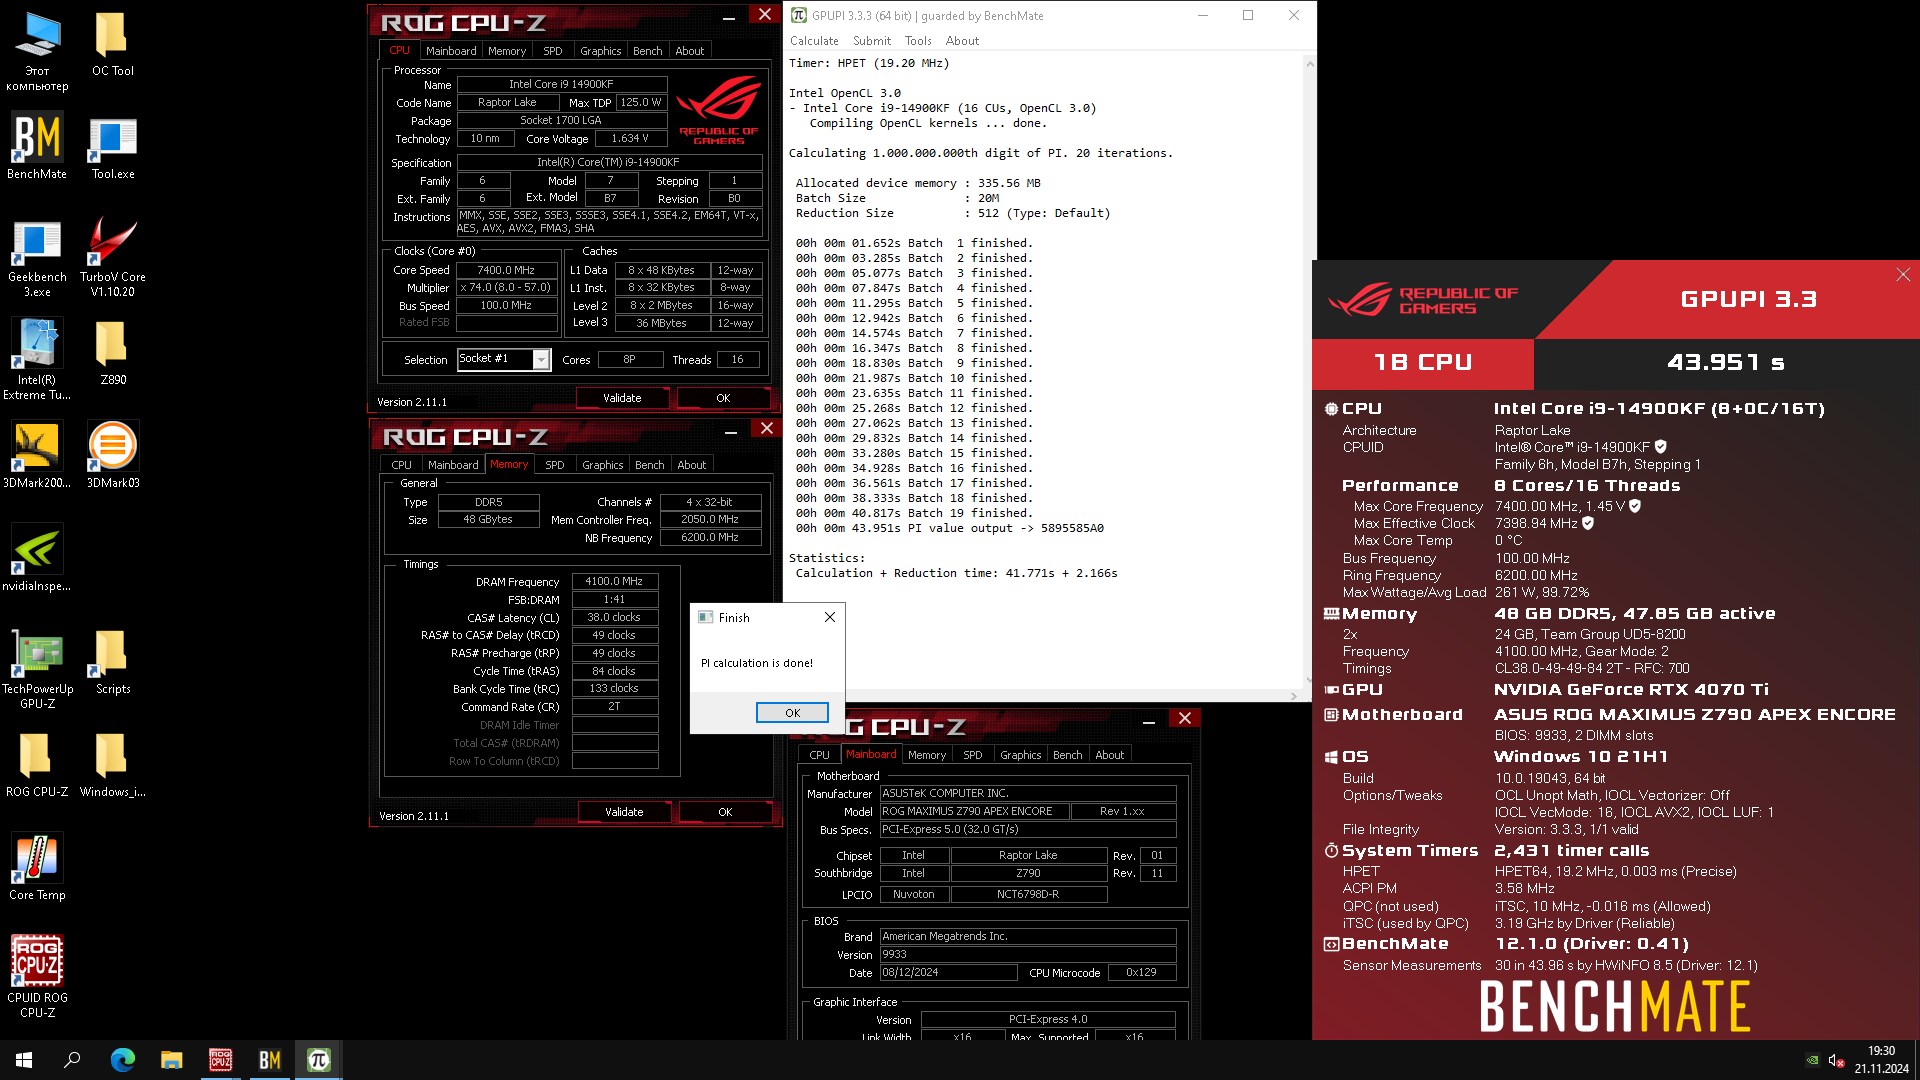Viewport: 1920px width, 1080px height.
Task: Click the GPUPI output vertical scrollbar
Action: click(x=1309, y=370)
